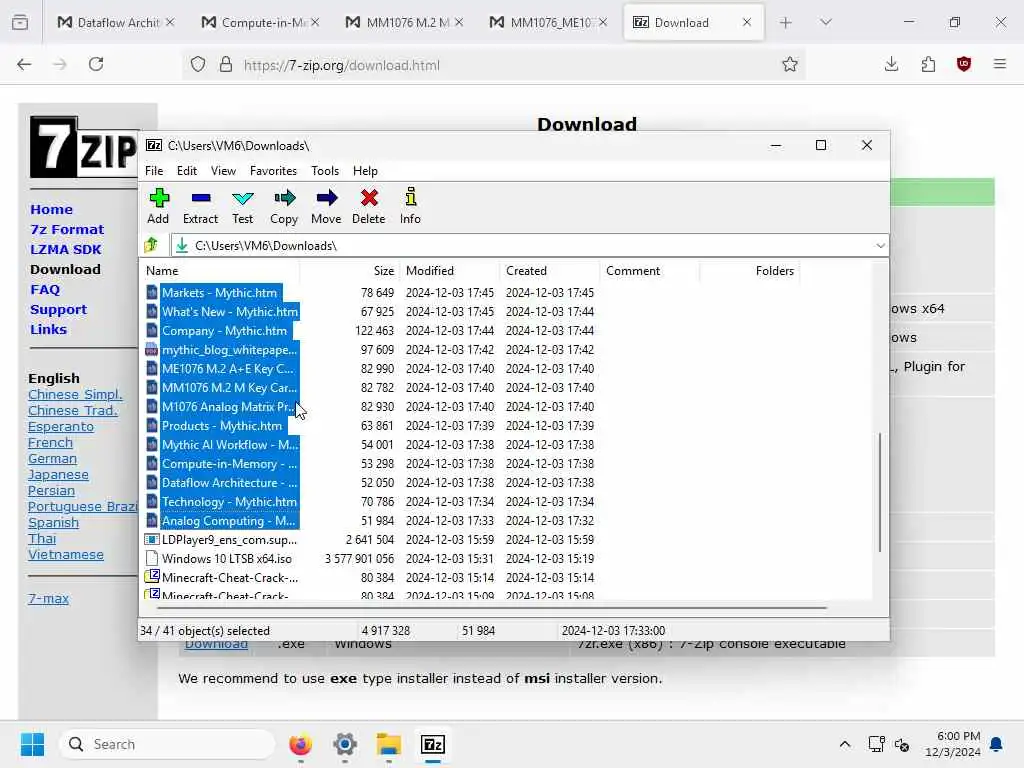The width and height of the screenshot is (1024, 768).
Task: Click the Extract toolbar icon
Action: click(200, 199)
